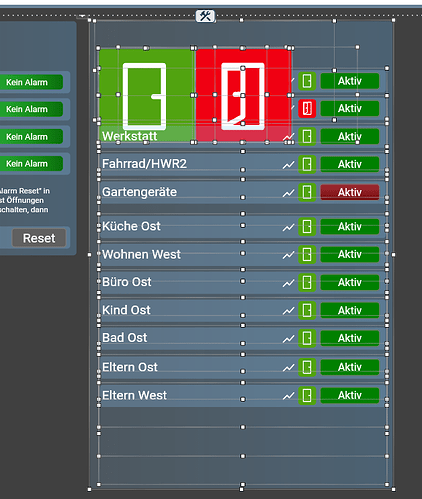Screen dimensions: 422x499
Task: Open the chart icon in the Eltern West row
Action: click(x=288, y=396)
